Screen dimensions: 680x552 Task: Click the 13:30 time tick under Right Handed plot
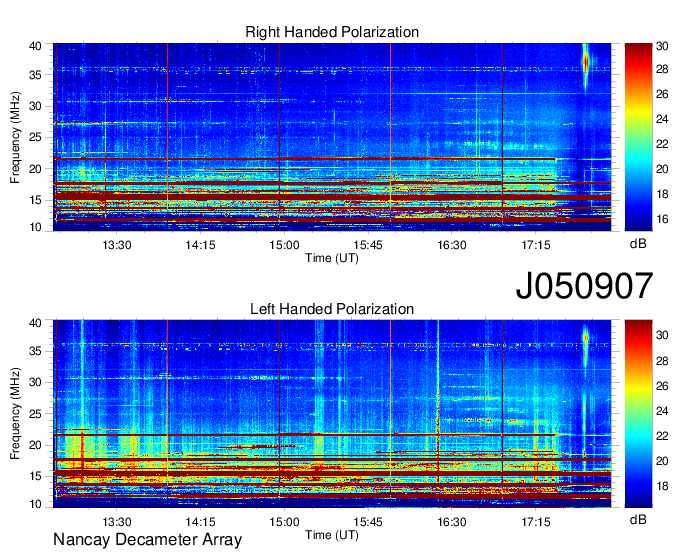pyautogui.click(x=117, y=245)
